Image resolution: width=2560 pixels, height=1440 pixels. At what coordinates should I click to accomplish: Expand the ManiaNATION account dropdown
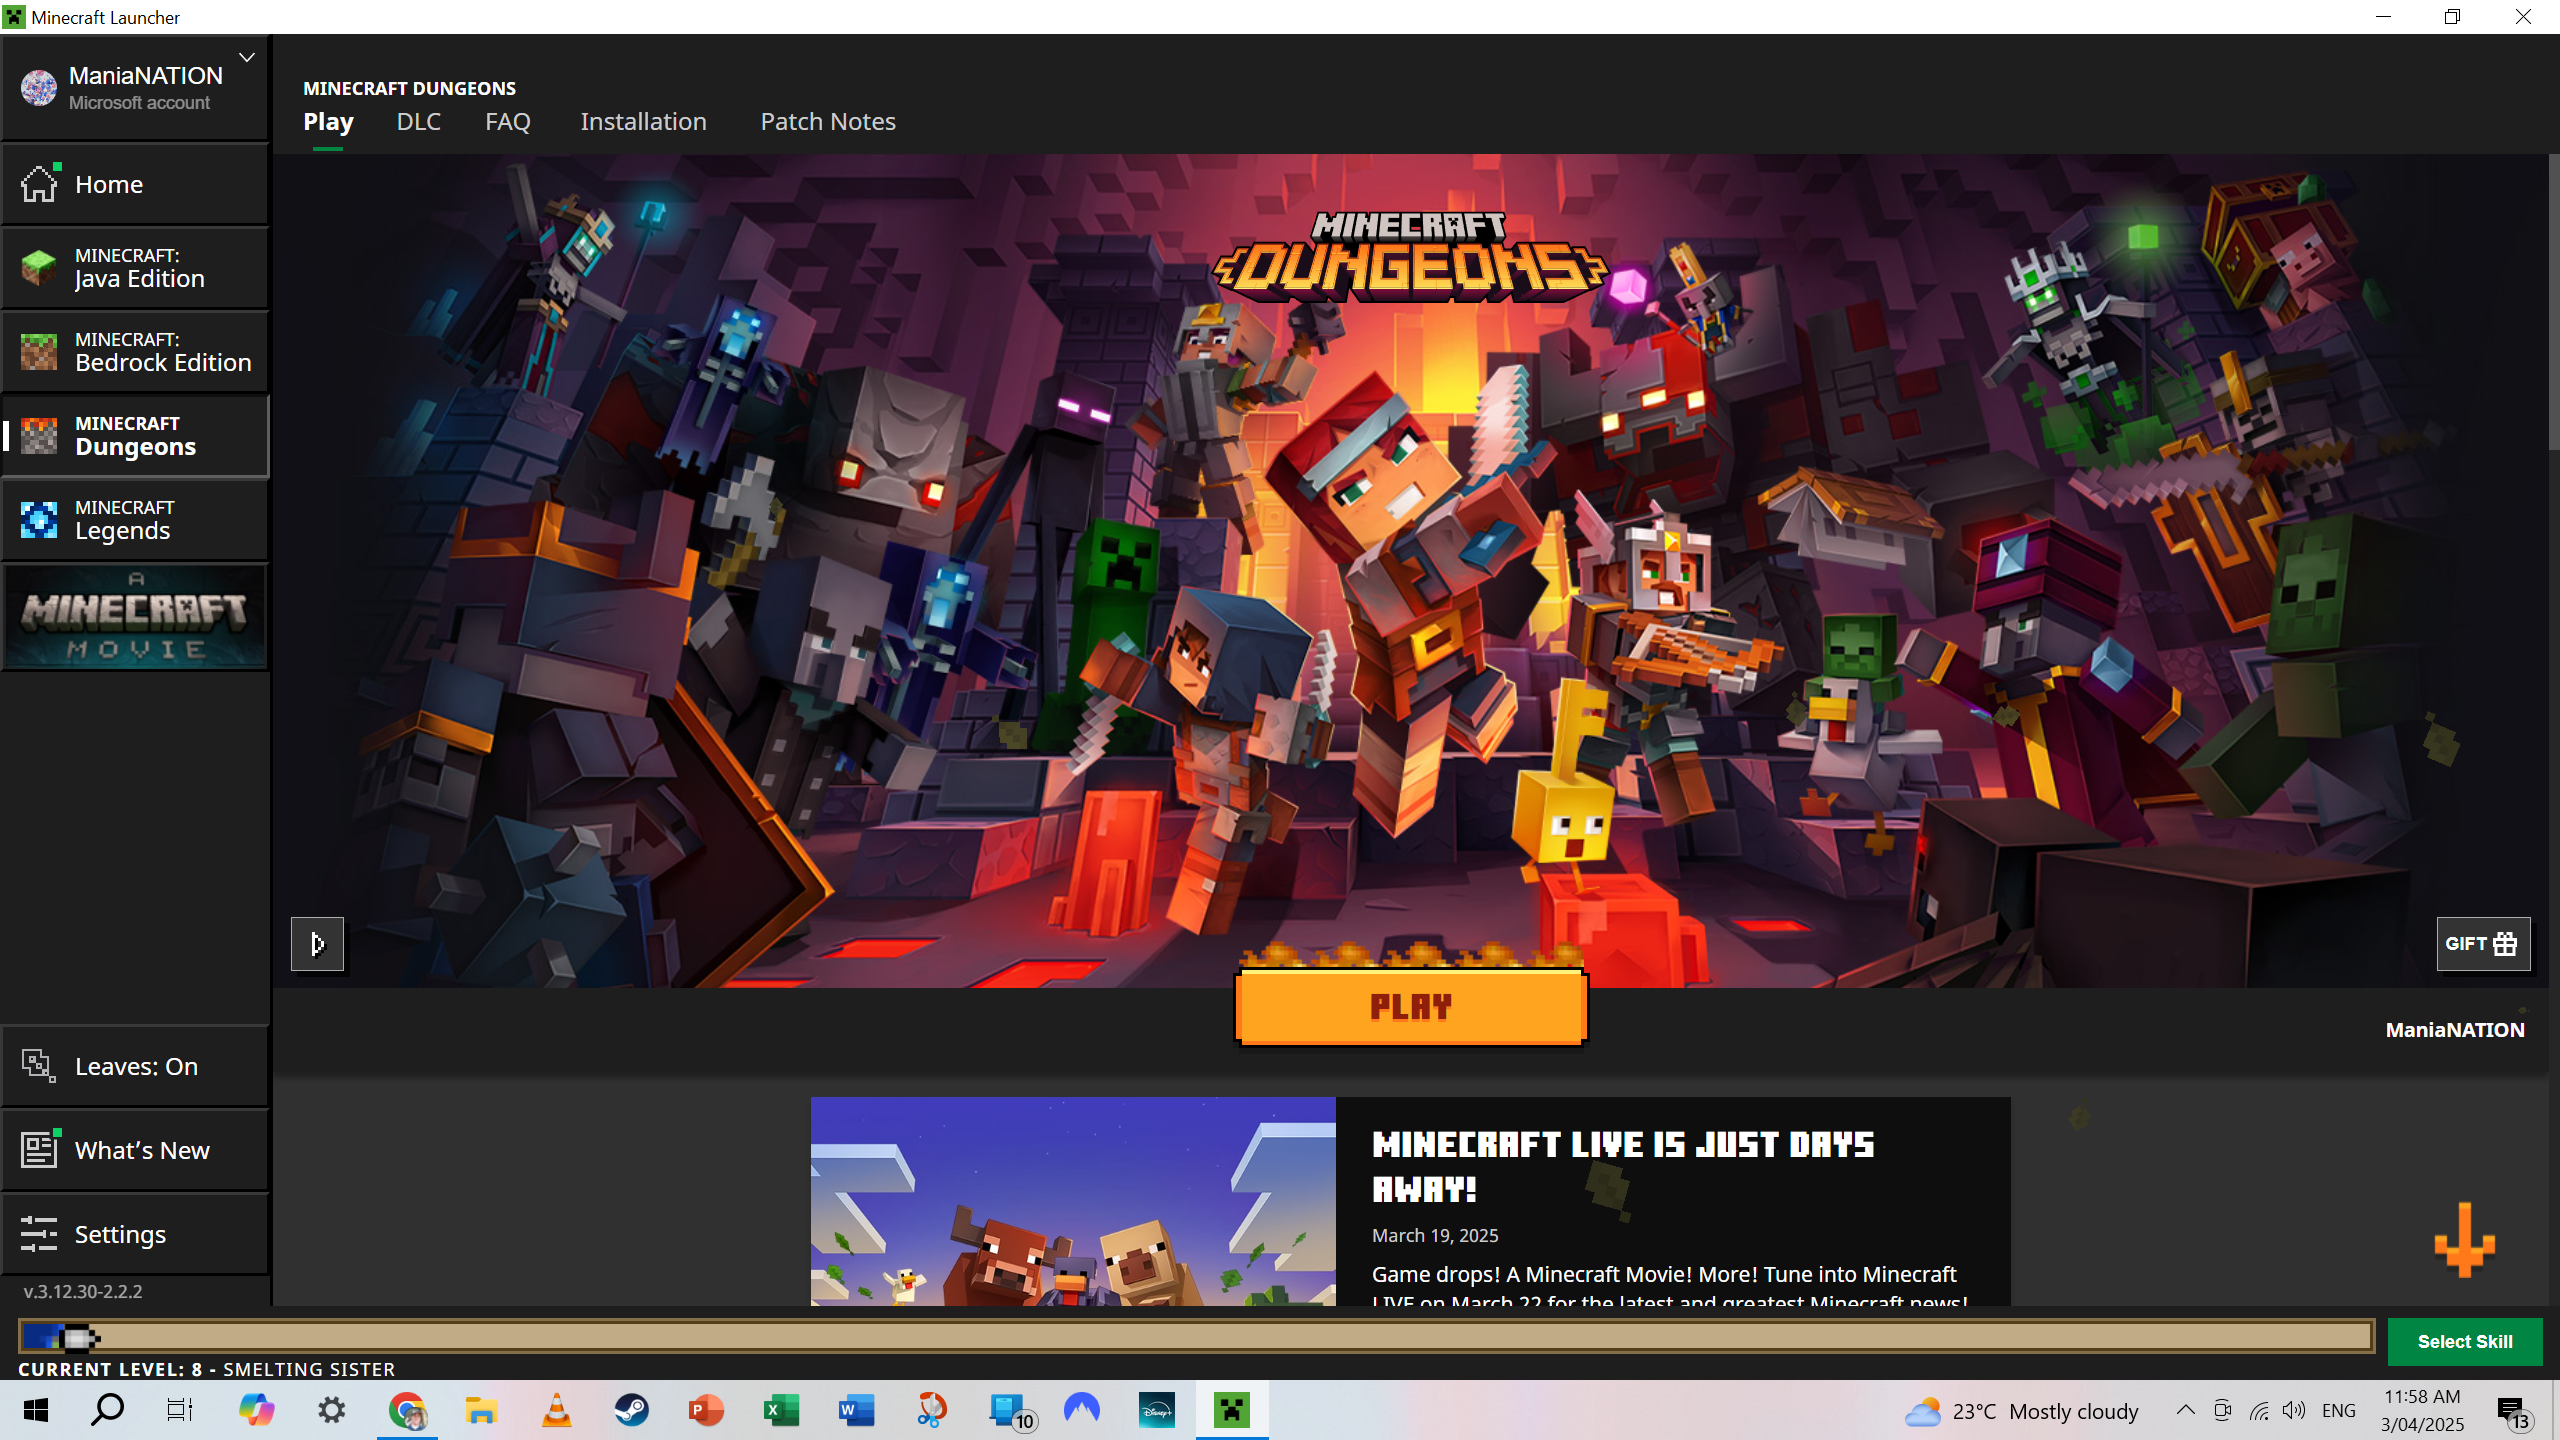pos(247,58)
